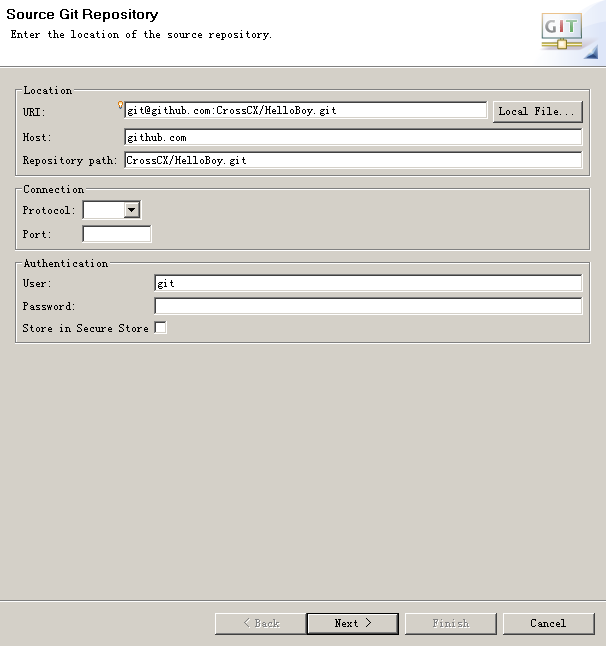
Task: Click the Repository path field
Action: 353,160
